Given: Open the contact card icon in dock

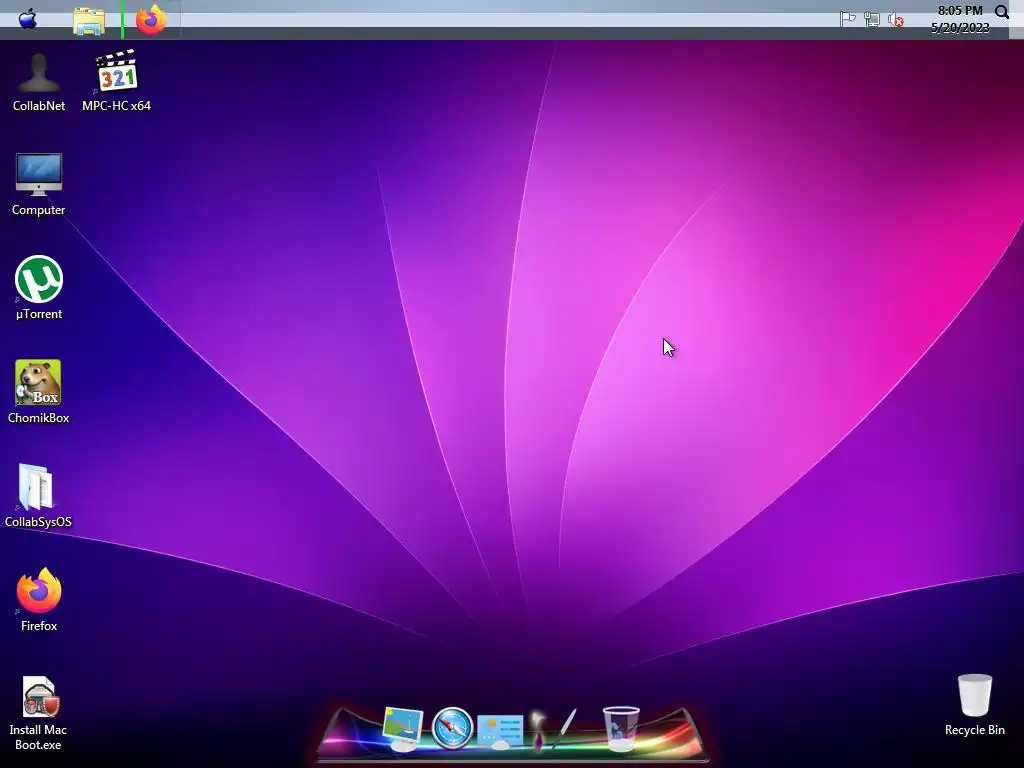Looking at the screenshot, I should click(x=500, y=731).
